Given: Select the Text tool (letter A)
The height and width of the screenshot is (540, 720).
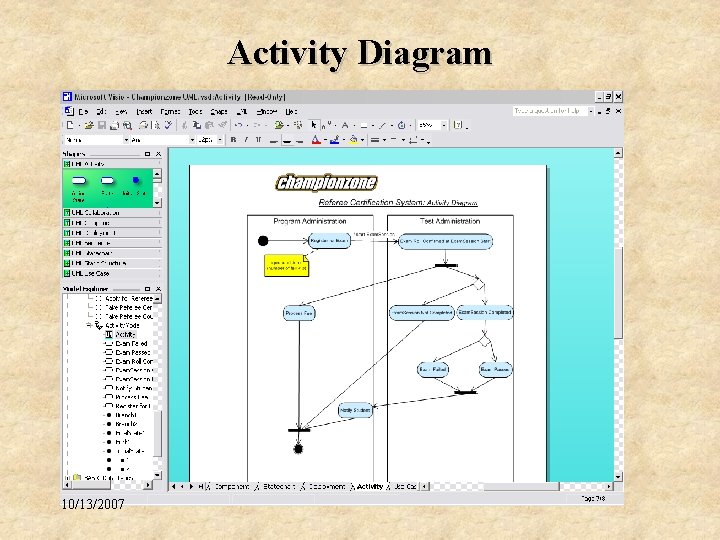Looking at the screenshot, I should [x=345, y=125].
